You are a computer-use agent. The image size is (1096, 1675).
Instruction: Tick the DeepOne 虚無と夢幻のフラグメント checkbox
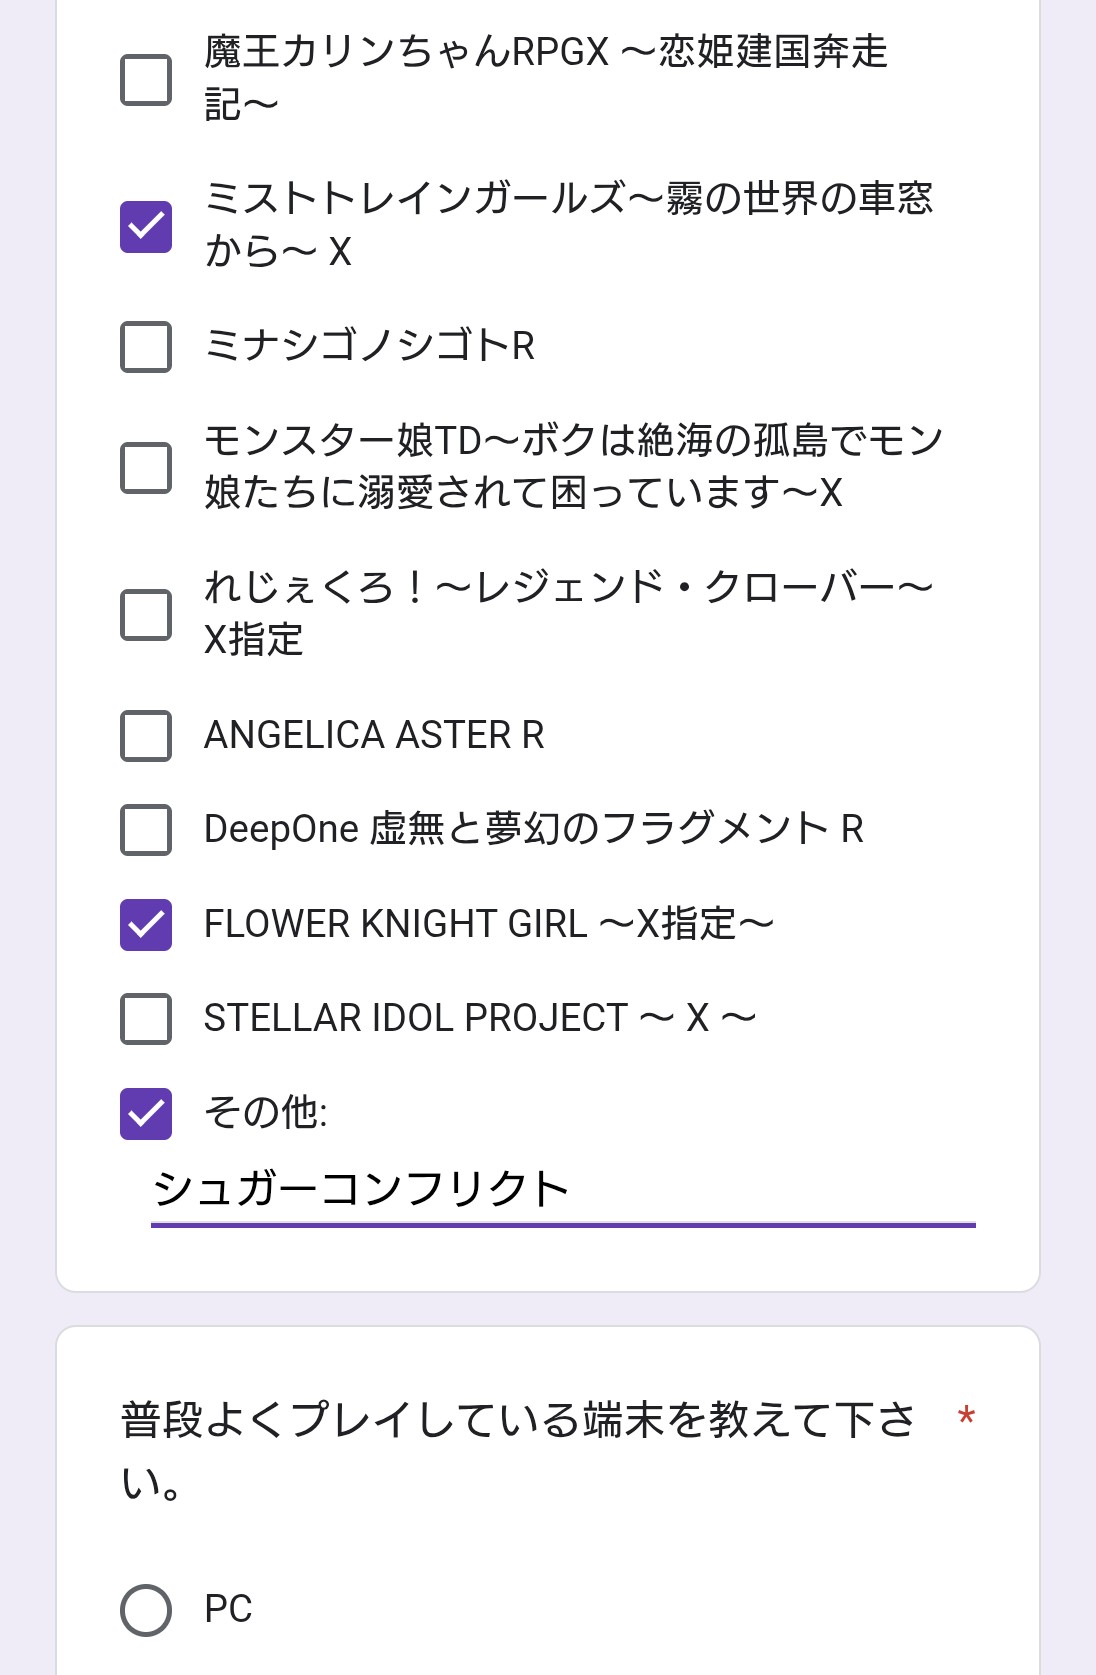[x=146, y=830]
